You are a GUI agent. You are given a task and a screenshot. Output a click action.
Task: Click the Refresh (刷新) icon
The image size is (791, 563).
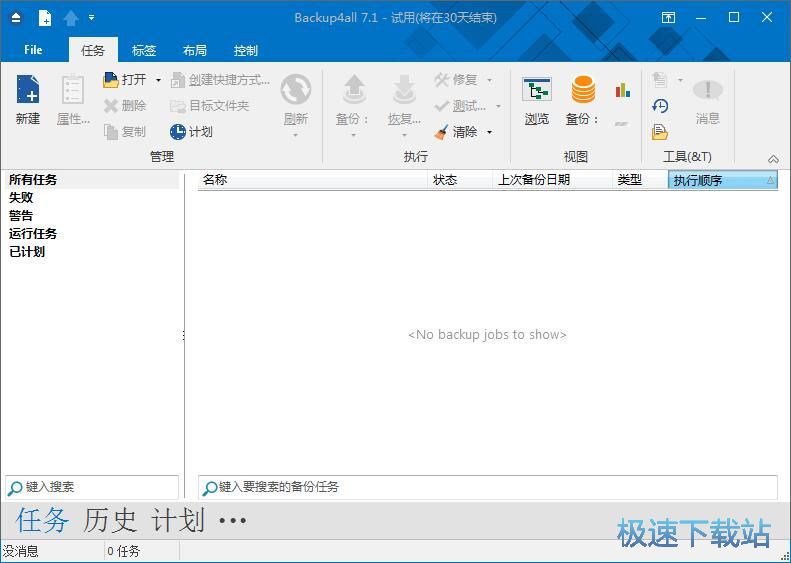click(x=296, y=90)
